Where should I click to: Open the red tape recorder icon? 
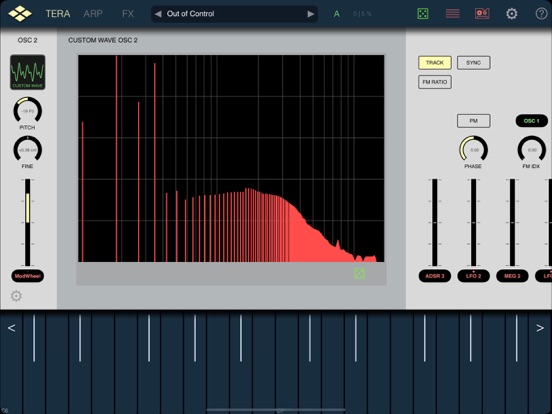tap(482, 14)
